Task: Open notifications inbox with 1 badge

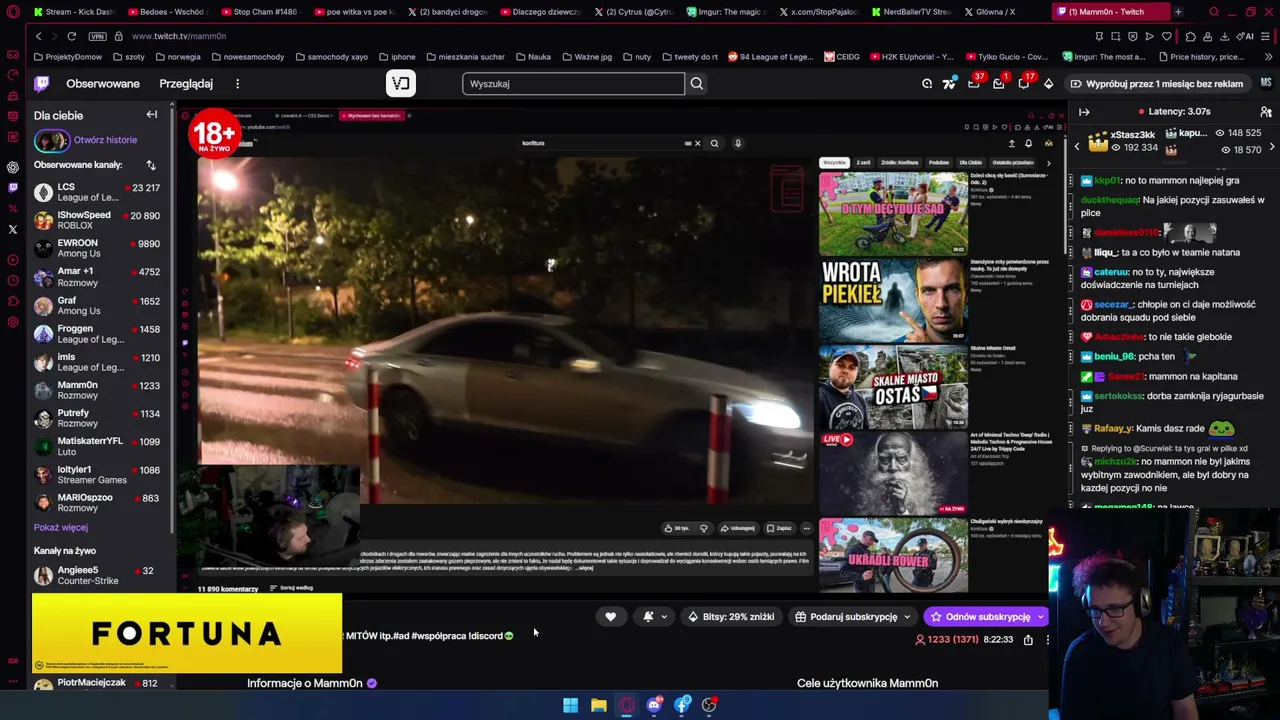Action: 998,84
